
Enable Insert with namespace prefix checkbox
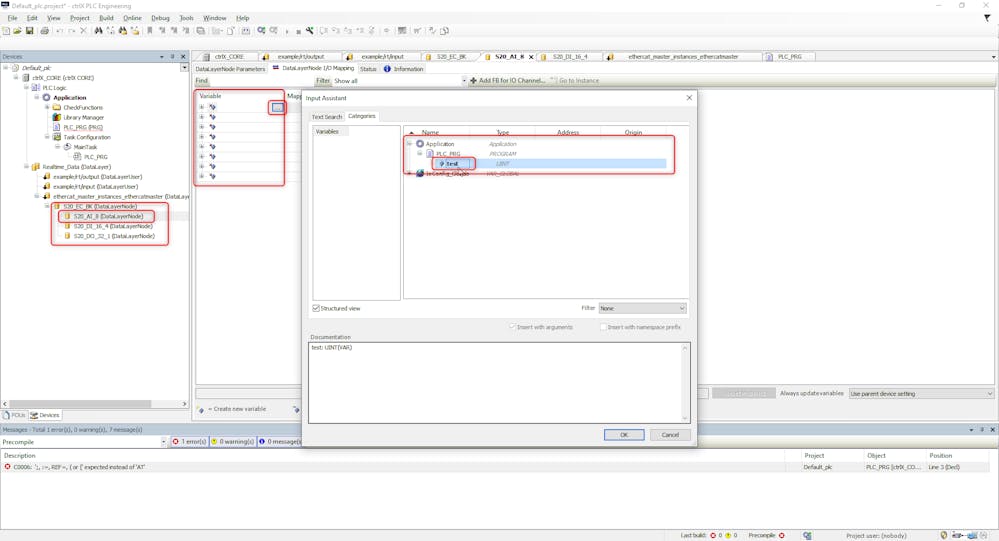coord(603,327)
